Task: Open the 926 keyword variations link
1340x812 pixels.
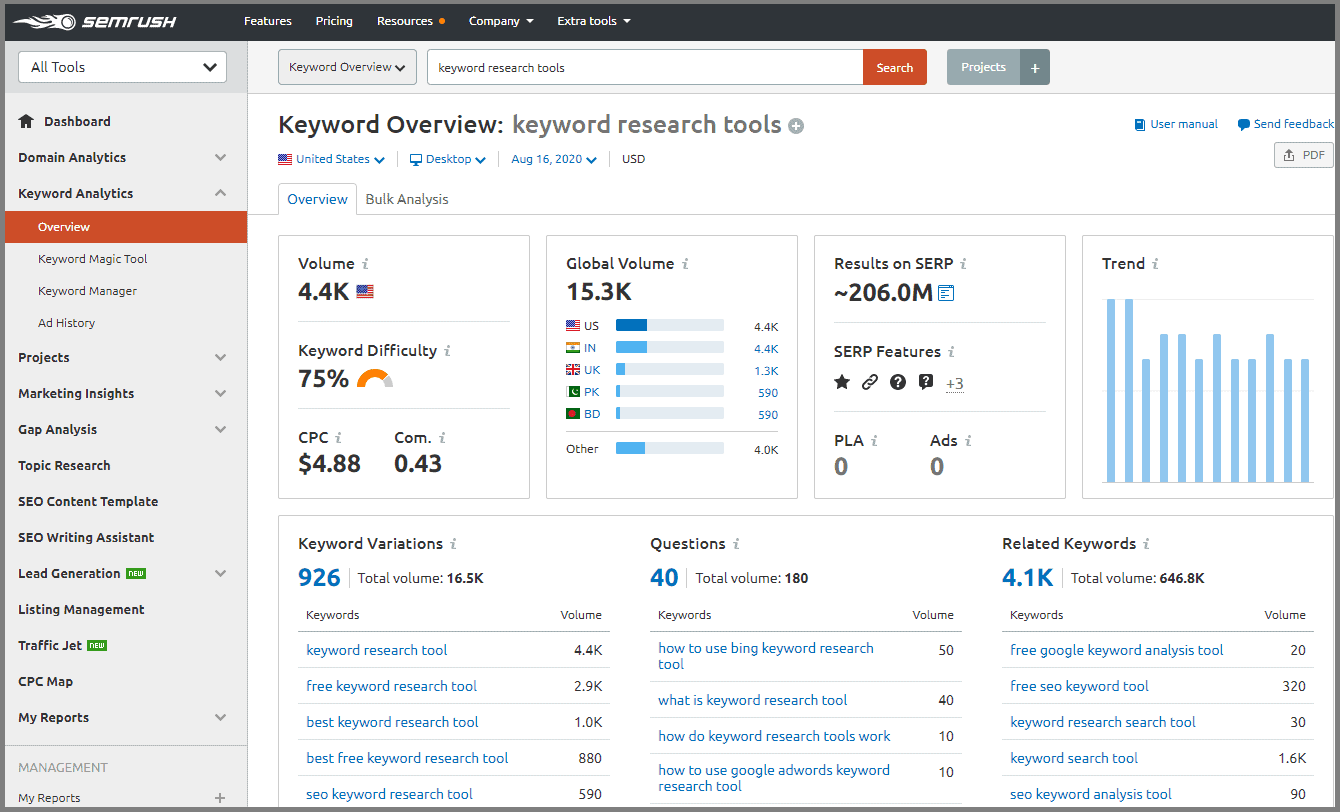Action: (x=319, y=577)
